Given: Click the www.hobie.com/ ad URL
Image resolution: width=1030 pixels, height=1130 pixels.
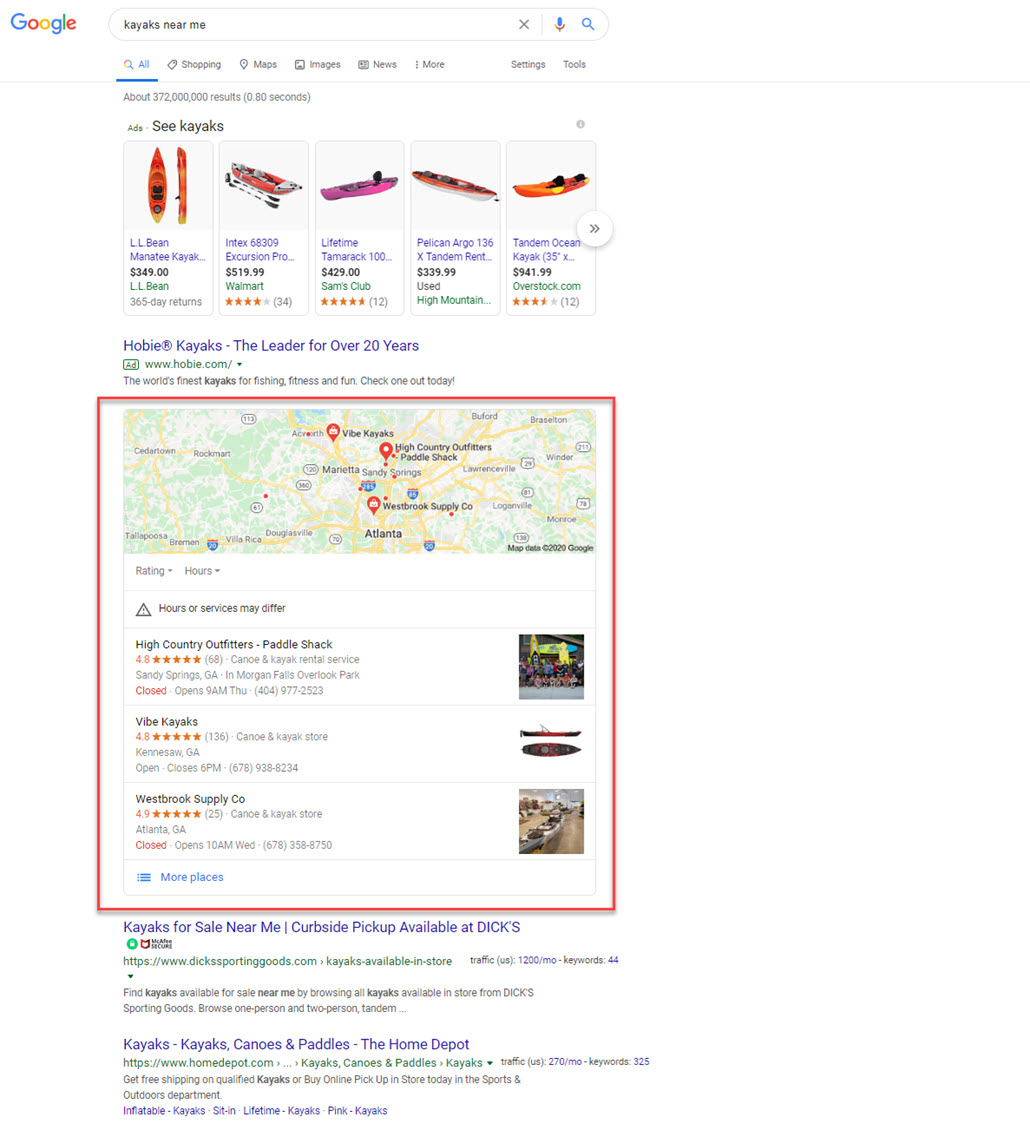Looking at the screenshot, I should pyautogui.click(x=188, y=365).
